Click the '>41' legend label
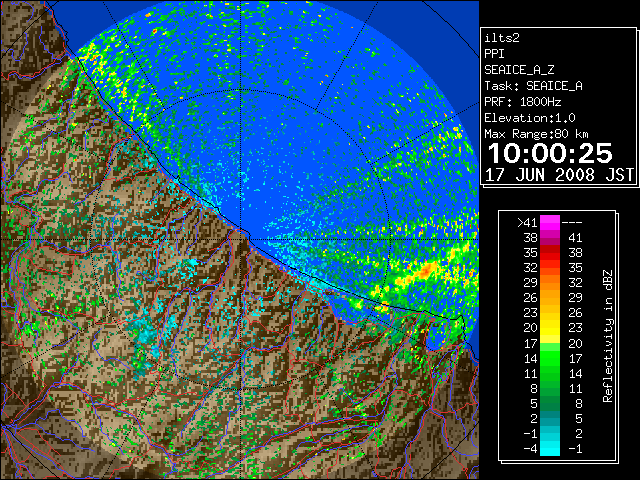640x480 pixels. coord(527,223)
